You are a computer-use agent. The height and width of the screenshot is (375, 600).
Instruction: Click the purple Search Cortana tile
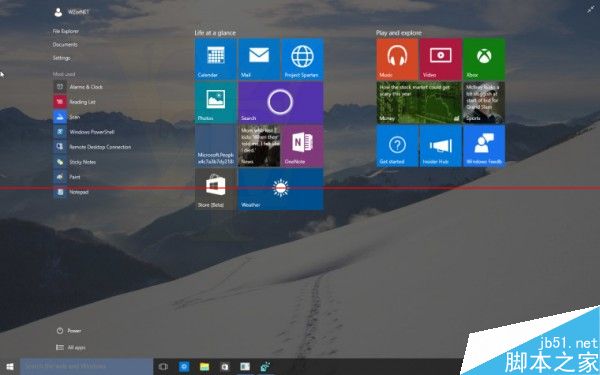[281, 103]
